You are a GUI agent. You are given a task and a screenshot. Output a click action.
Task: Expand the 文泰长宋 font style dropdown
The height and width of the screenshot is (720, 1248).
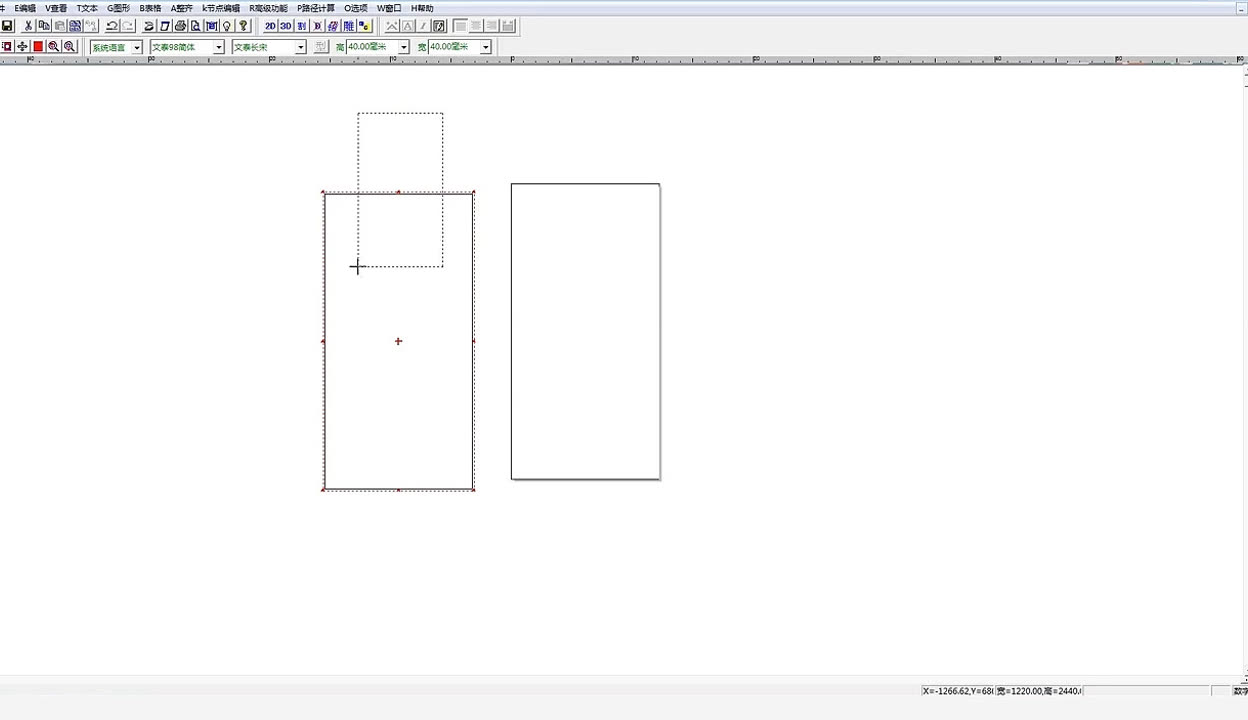[x=300, y=47]
